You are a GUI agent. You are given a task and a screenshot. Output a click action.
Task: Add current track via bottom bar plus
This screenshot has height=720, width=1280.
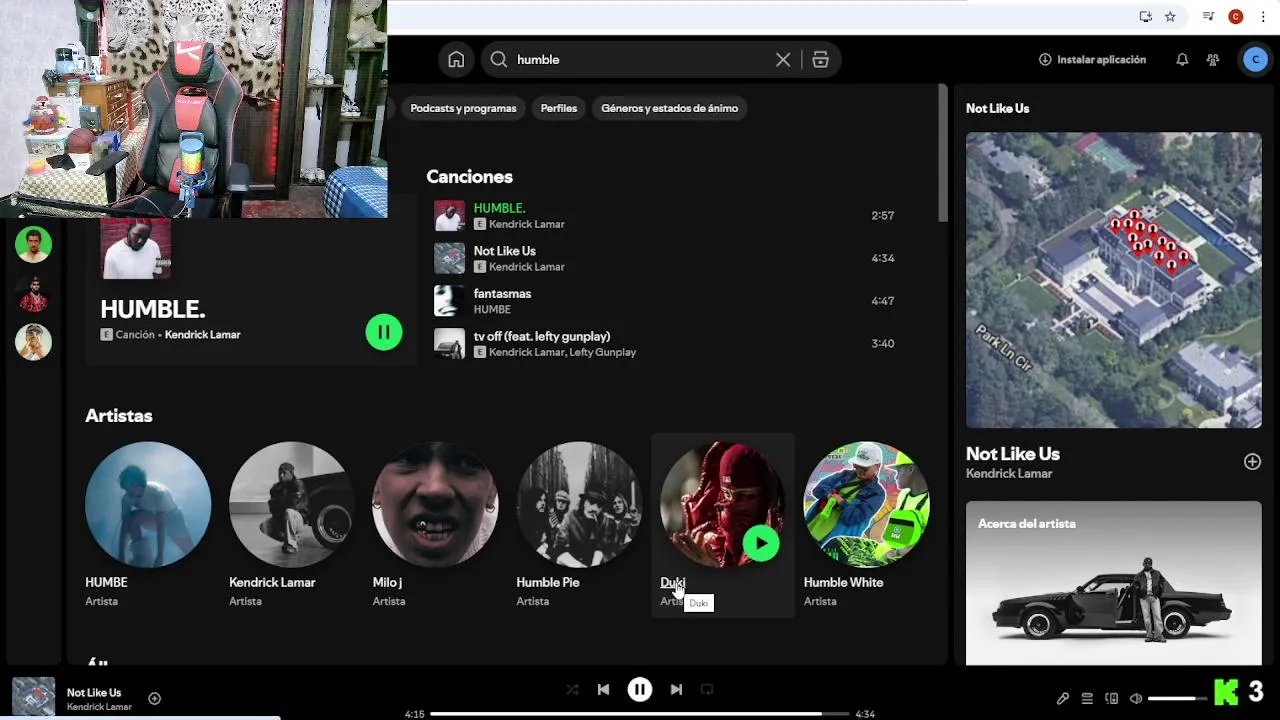pyautogui.click(x=154, y=699)
